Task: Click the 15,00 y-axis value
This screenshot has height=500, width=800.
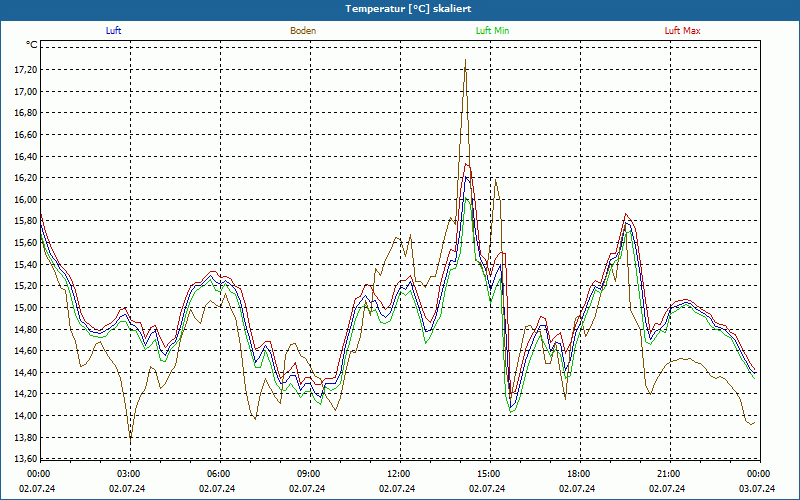Action: 26,308
